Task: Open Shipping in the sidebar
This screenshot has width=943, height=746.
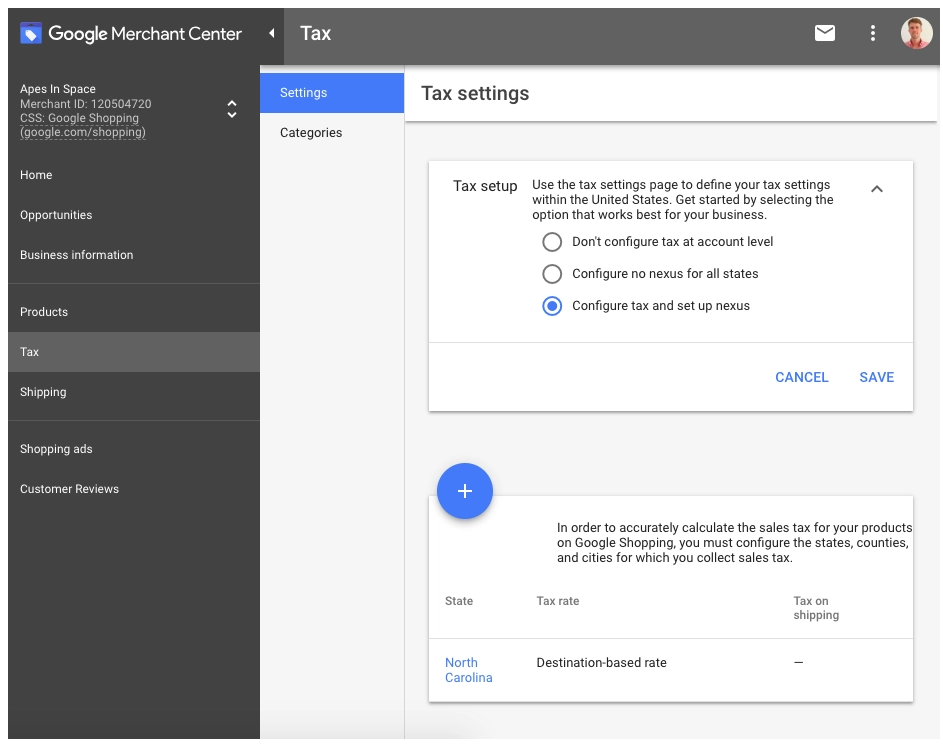Action: click(x=134, y=392)
